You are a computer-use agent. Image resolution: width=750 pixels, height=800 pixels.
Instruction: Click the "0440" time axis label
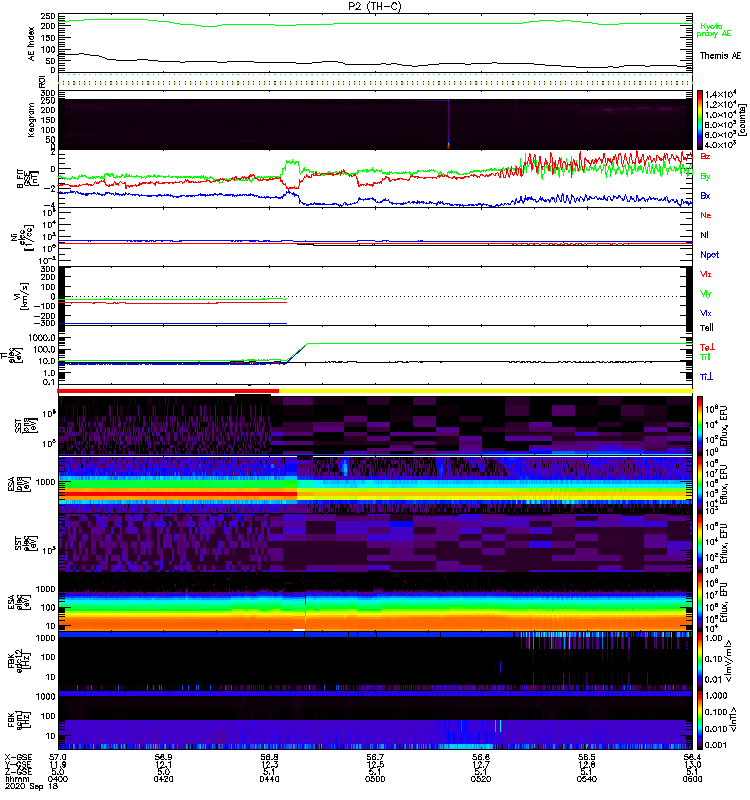click(x=269, y=779)
